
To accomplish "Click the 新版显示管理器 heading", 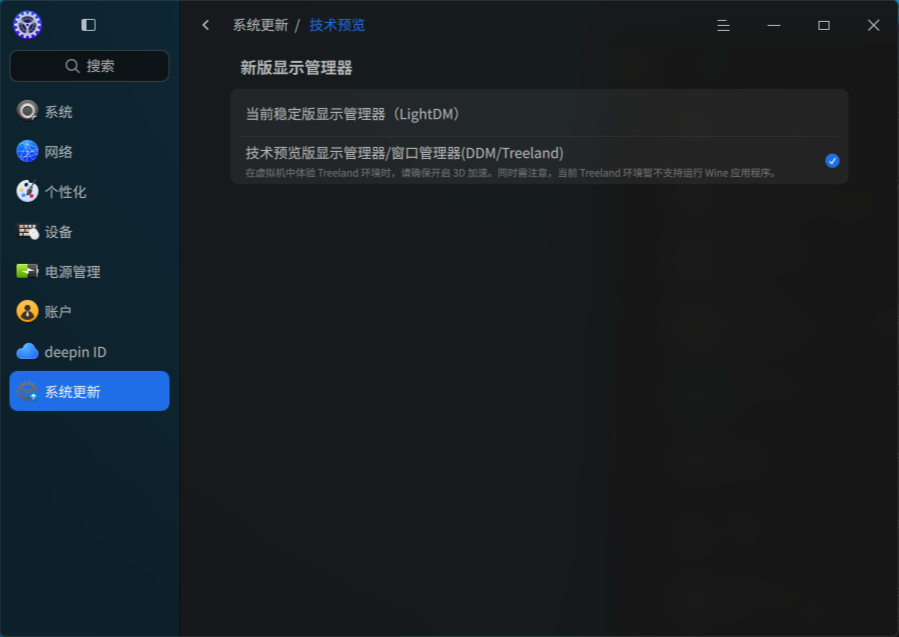I will tap(296, 68).
